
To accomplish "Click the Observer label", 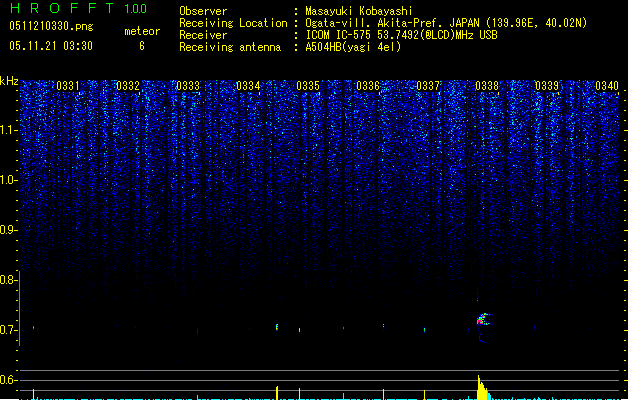I will click(x=203, y=11).
